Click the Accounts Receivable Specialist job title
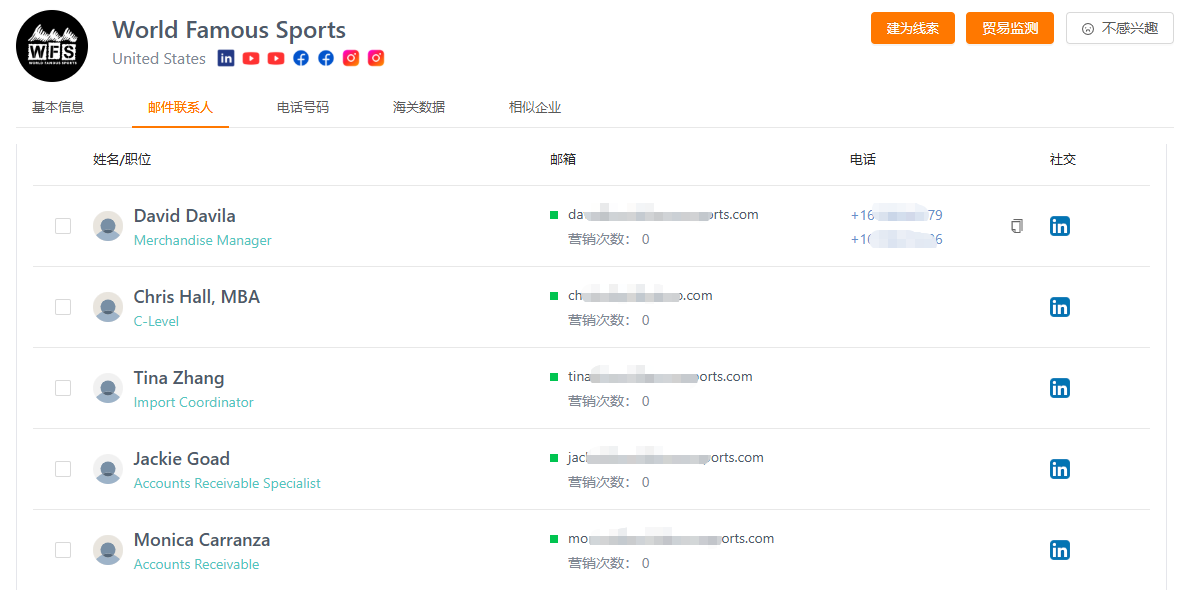1186x590 pixels. [x=227, y=483]
